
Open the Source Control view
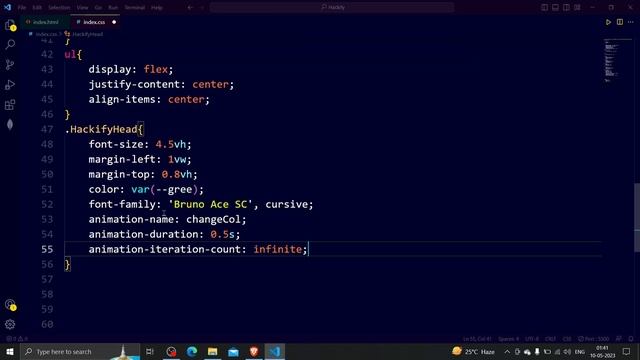tap(10, 64)
